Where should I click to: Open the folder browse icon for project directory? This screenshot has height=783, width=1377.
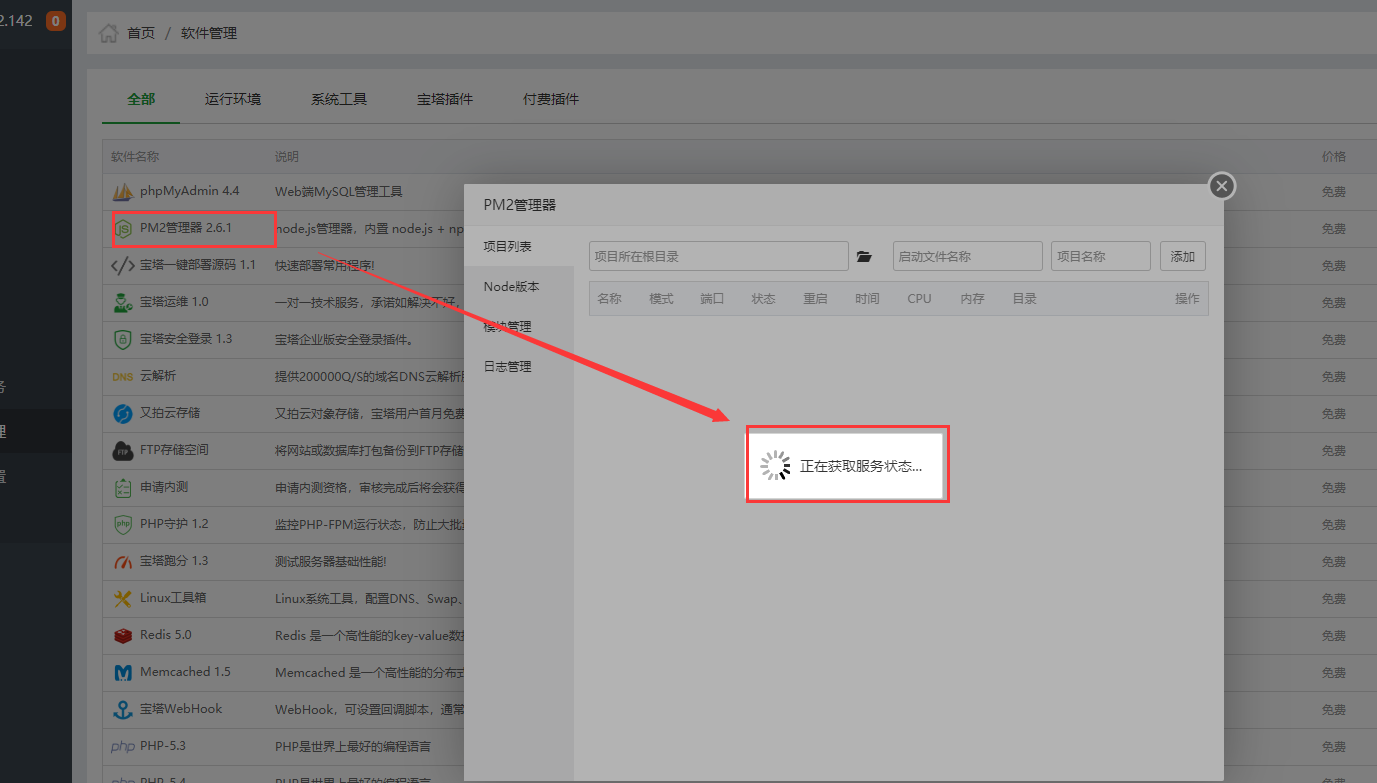coord(865,257)
